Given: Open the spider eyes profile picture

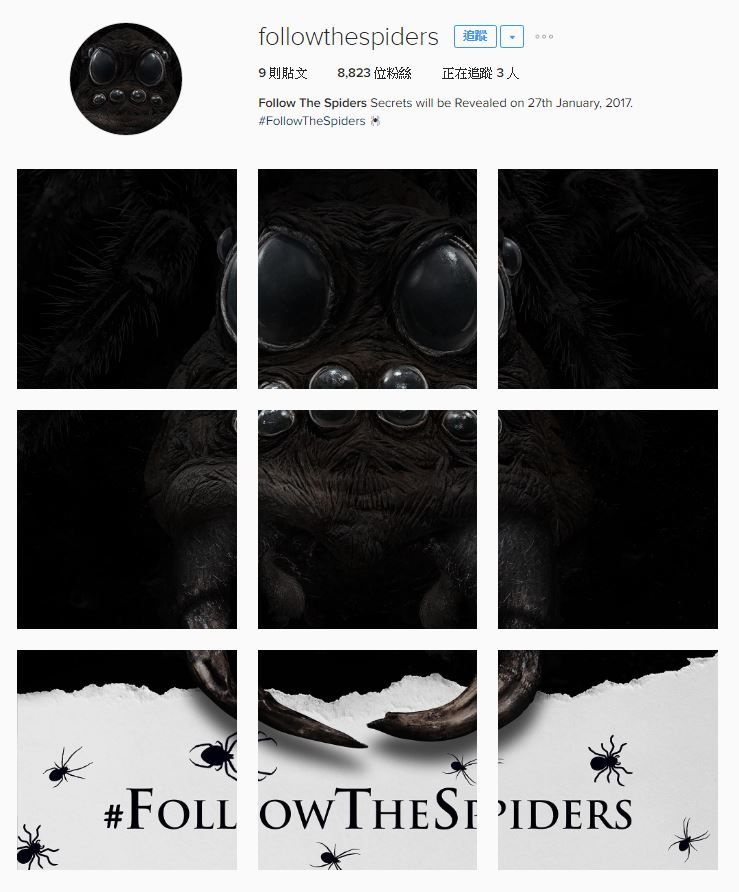Looking at the screenshot, I should (x=126, y=79).
